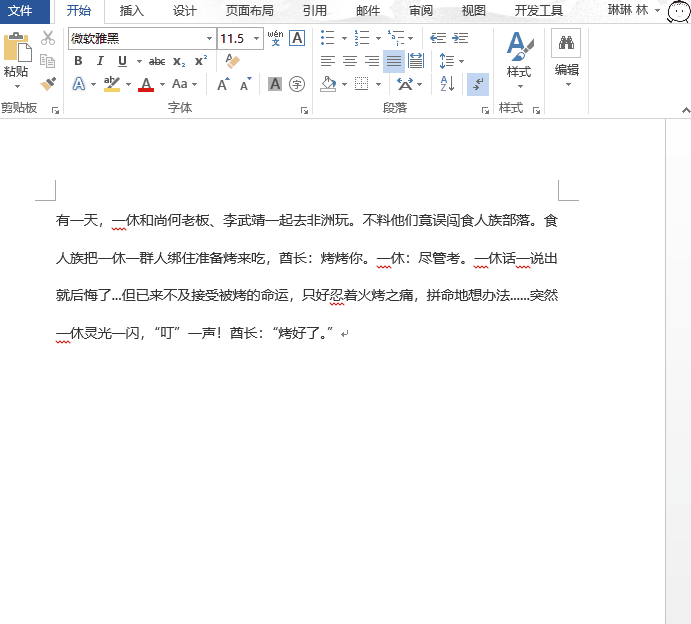
Task: Open font color dropdown arrow
Action: 162,84
